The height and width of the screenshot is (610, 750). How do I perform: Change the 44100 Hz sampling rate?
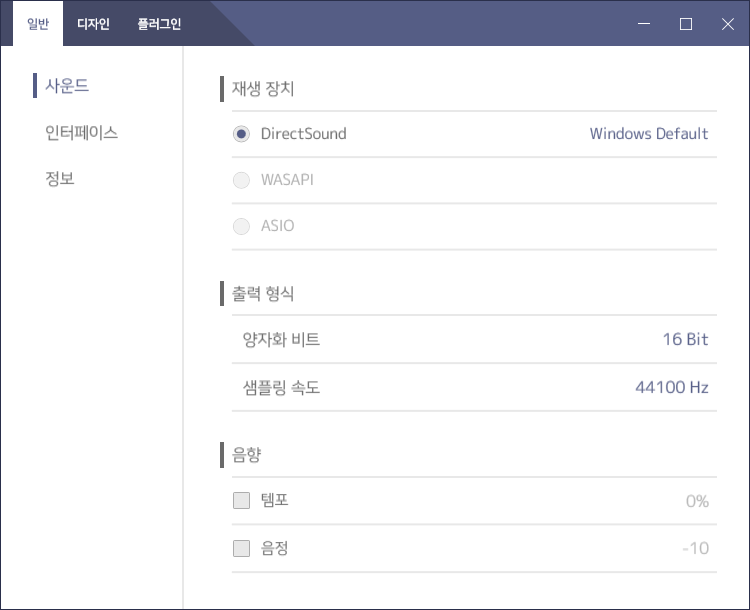click(x=672, y=387)
